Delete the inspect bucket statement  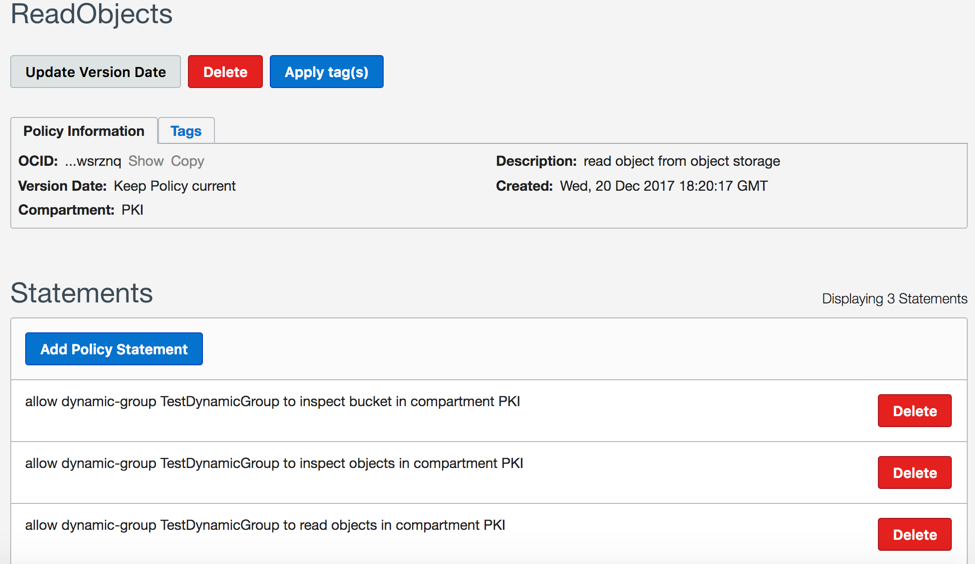point(914,411)
